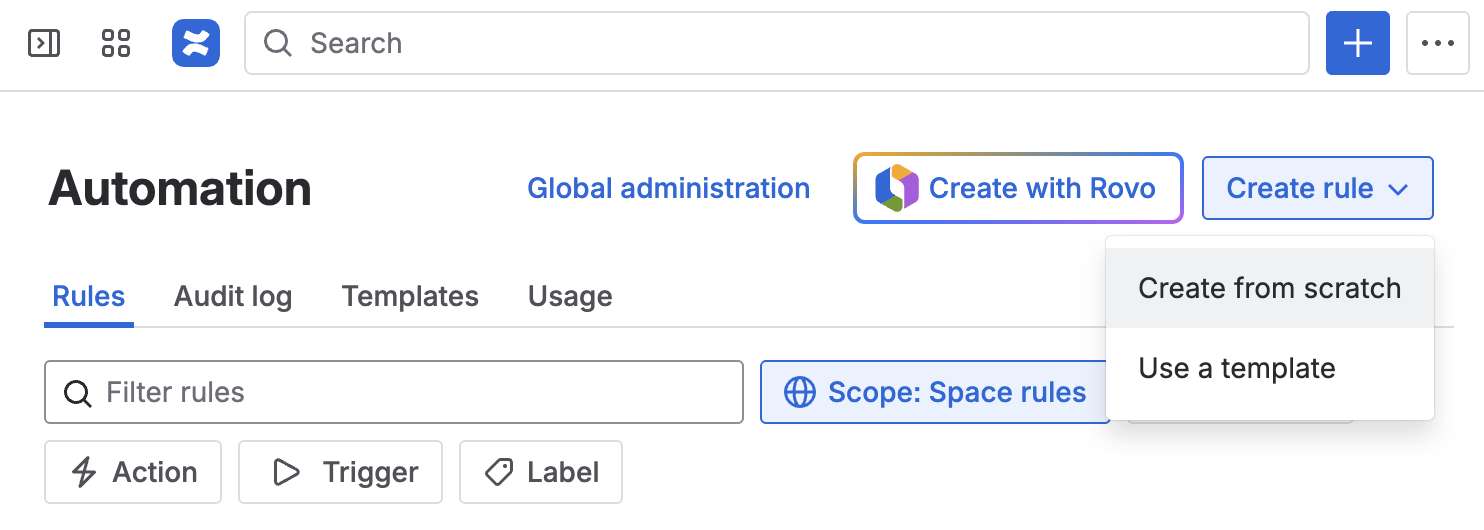
Task: Open the Templates tab
Action: tap(410, 296)
